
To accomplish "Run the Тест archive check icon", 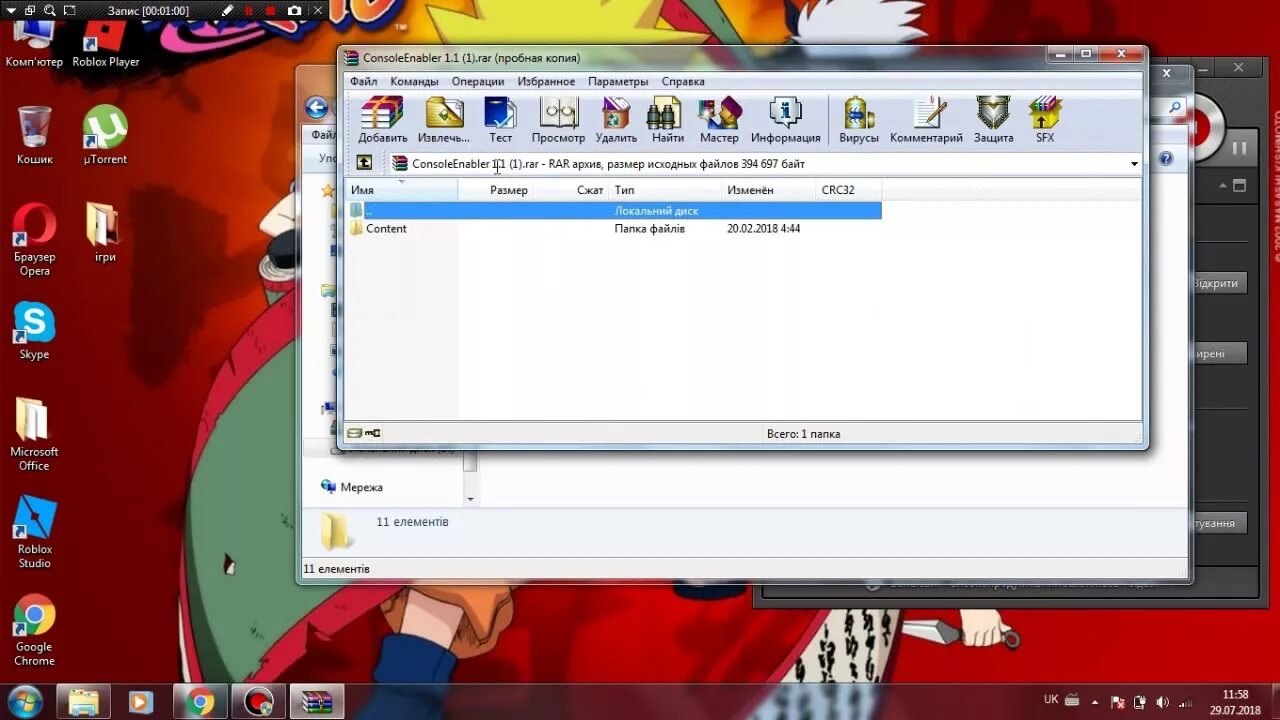I will (500, 120).
